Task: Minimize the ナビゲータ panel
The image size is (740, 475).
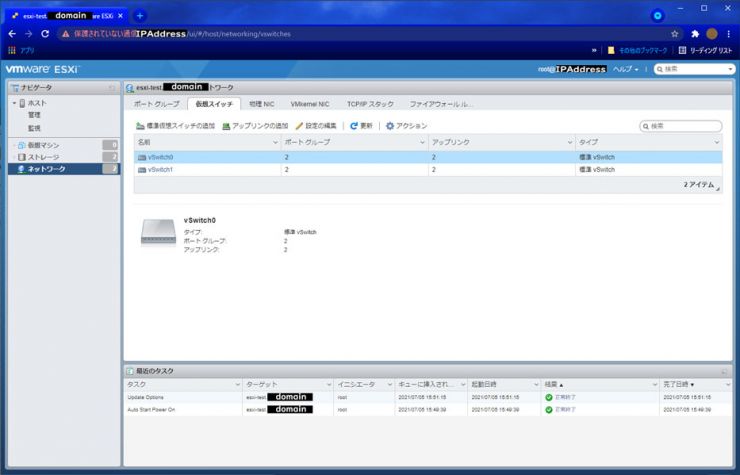Action: (112, 88)
